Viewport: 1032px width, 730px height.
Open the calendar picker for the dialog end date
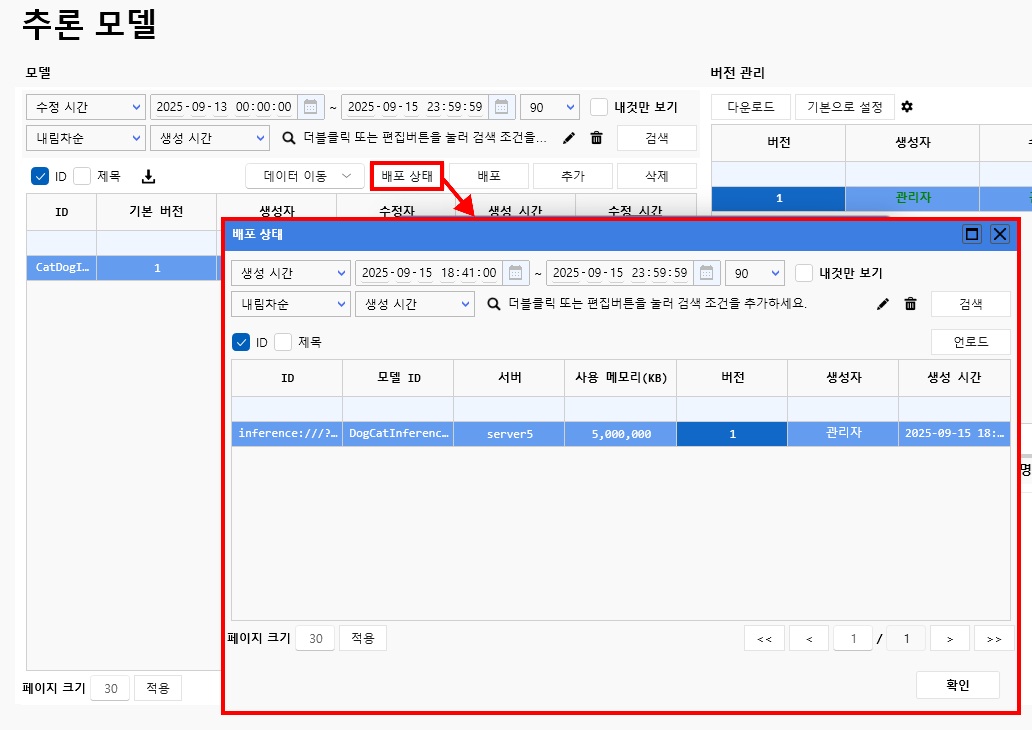[x=708, y=273]
